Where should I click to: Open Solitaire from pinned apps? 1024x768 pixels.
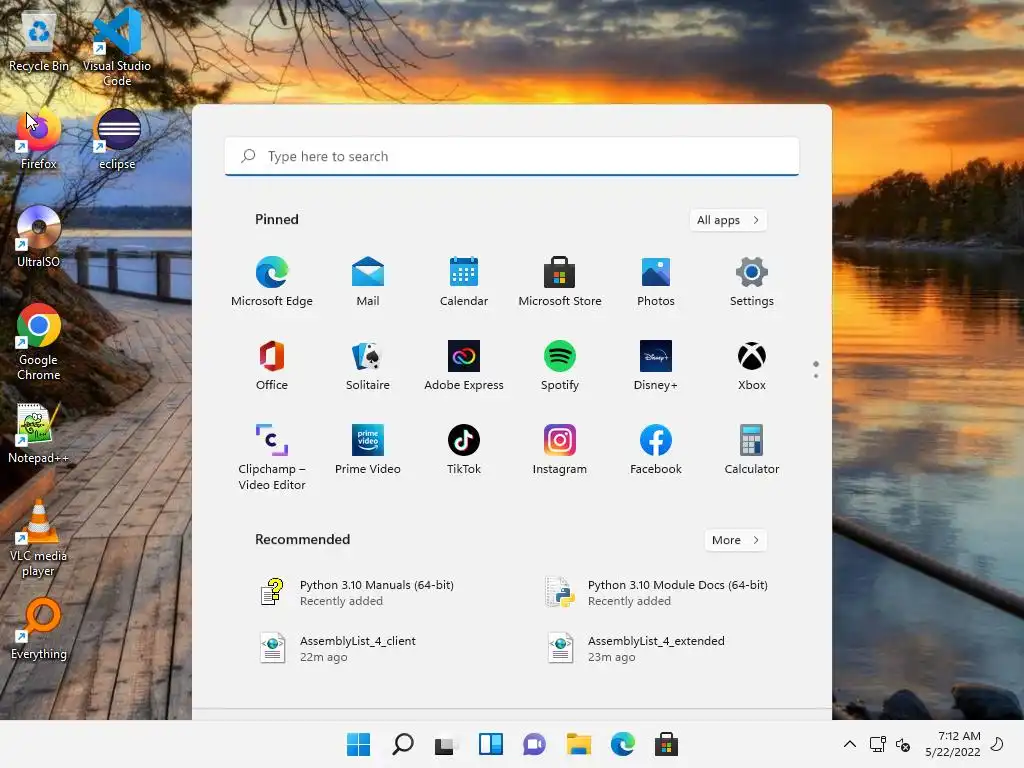(x=368, y=366)
